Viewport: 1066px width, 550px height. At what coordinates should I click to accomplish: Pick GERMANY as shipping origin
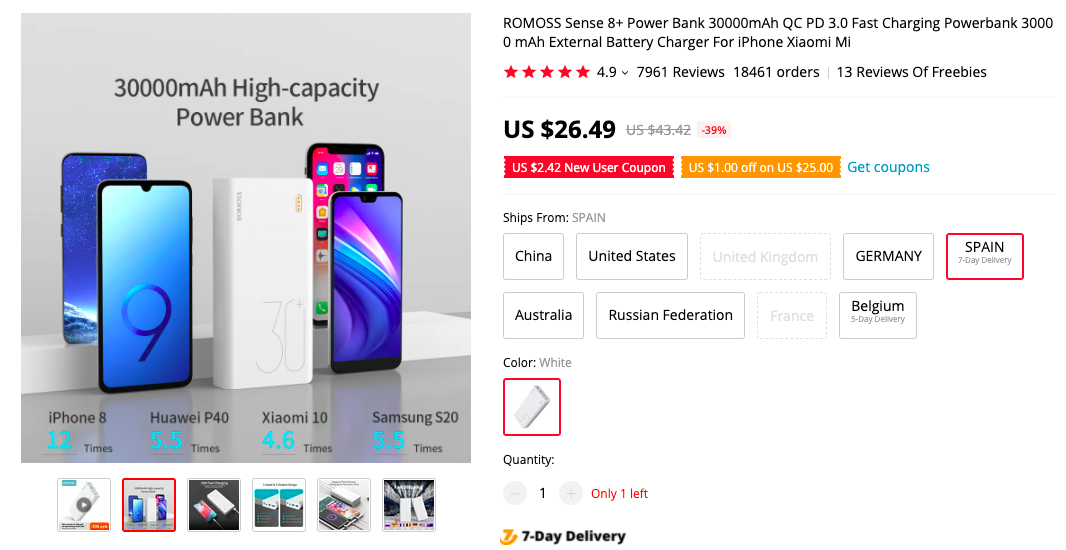[888, 256]
